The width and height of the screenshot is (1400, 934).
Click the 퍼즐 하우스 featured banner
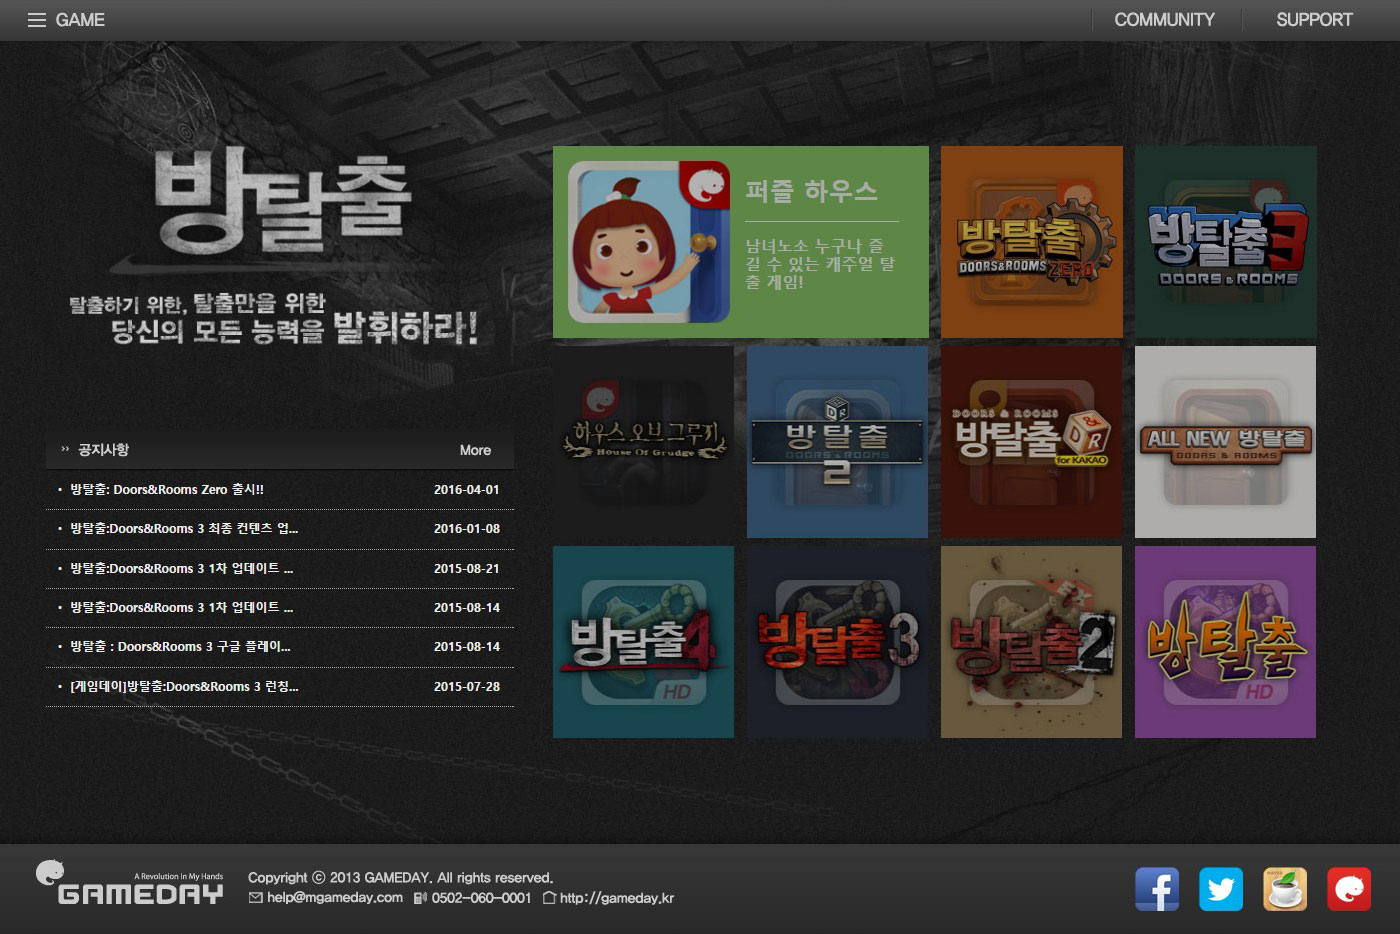point(741,242)
